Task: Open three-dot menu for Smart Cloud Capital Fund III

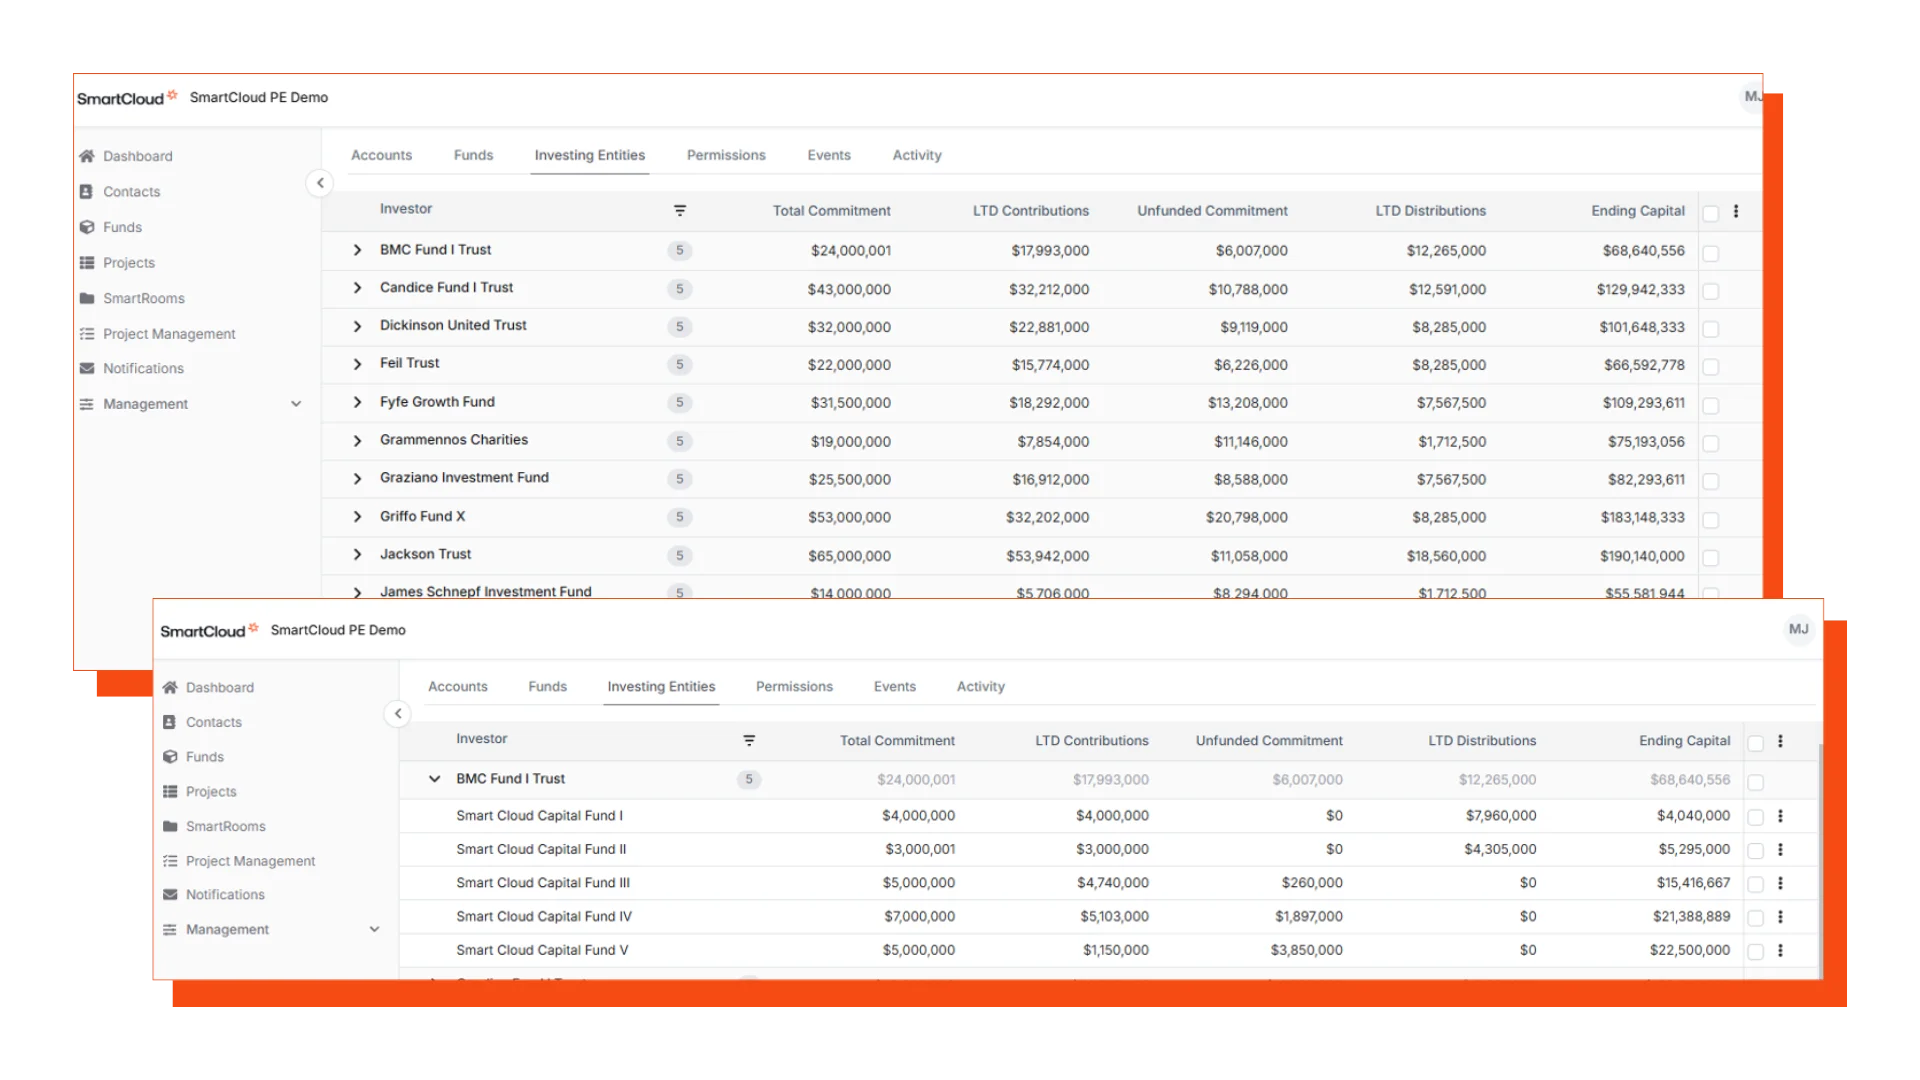Action: pyautogui.click(x=1780, y=883)
